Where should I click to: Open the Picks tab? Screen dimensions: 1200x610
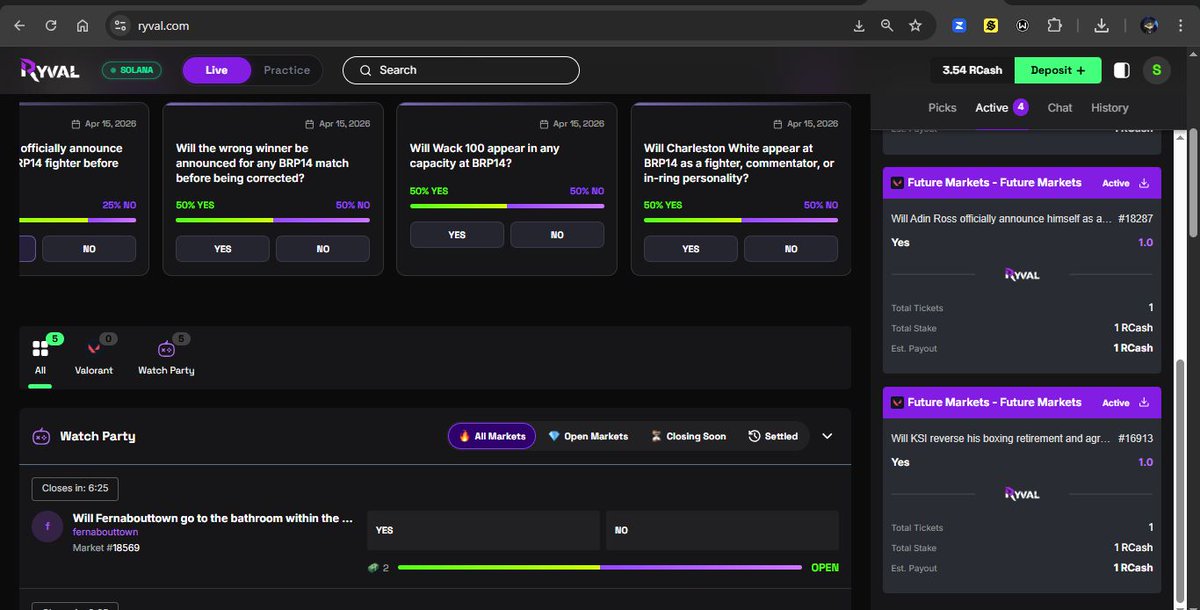coord(942,108)
